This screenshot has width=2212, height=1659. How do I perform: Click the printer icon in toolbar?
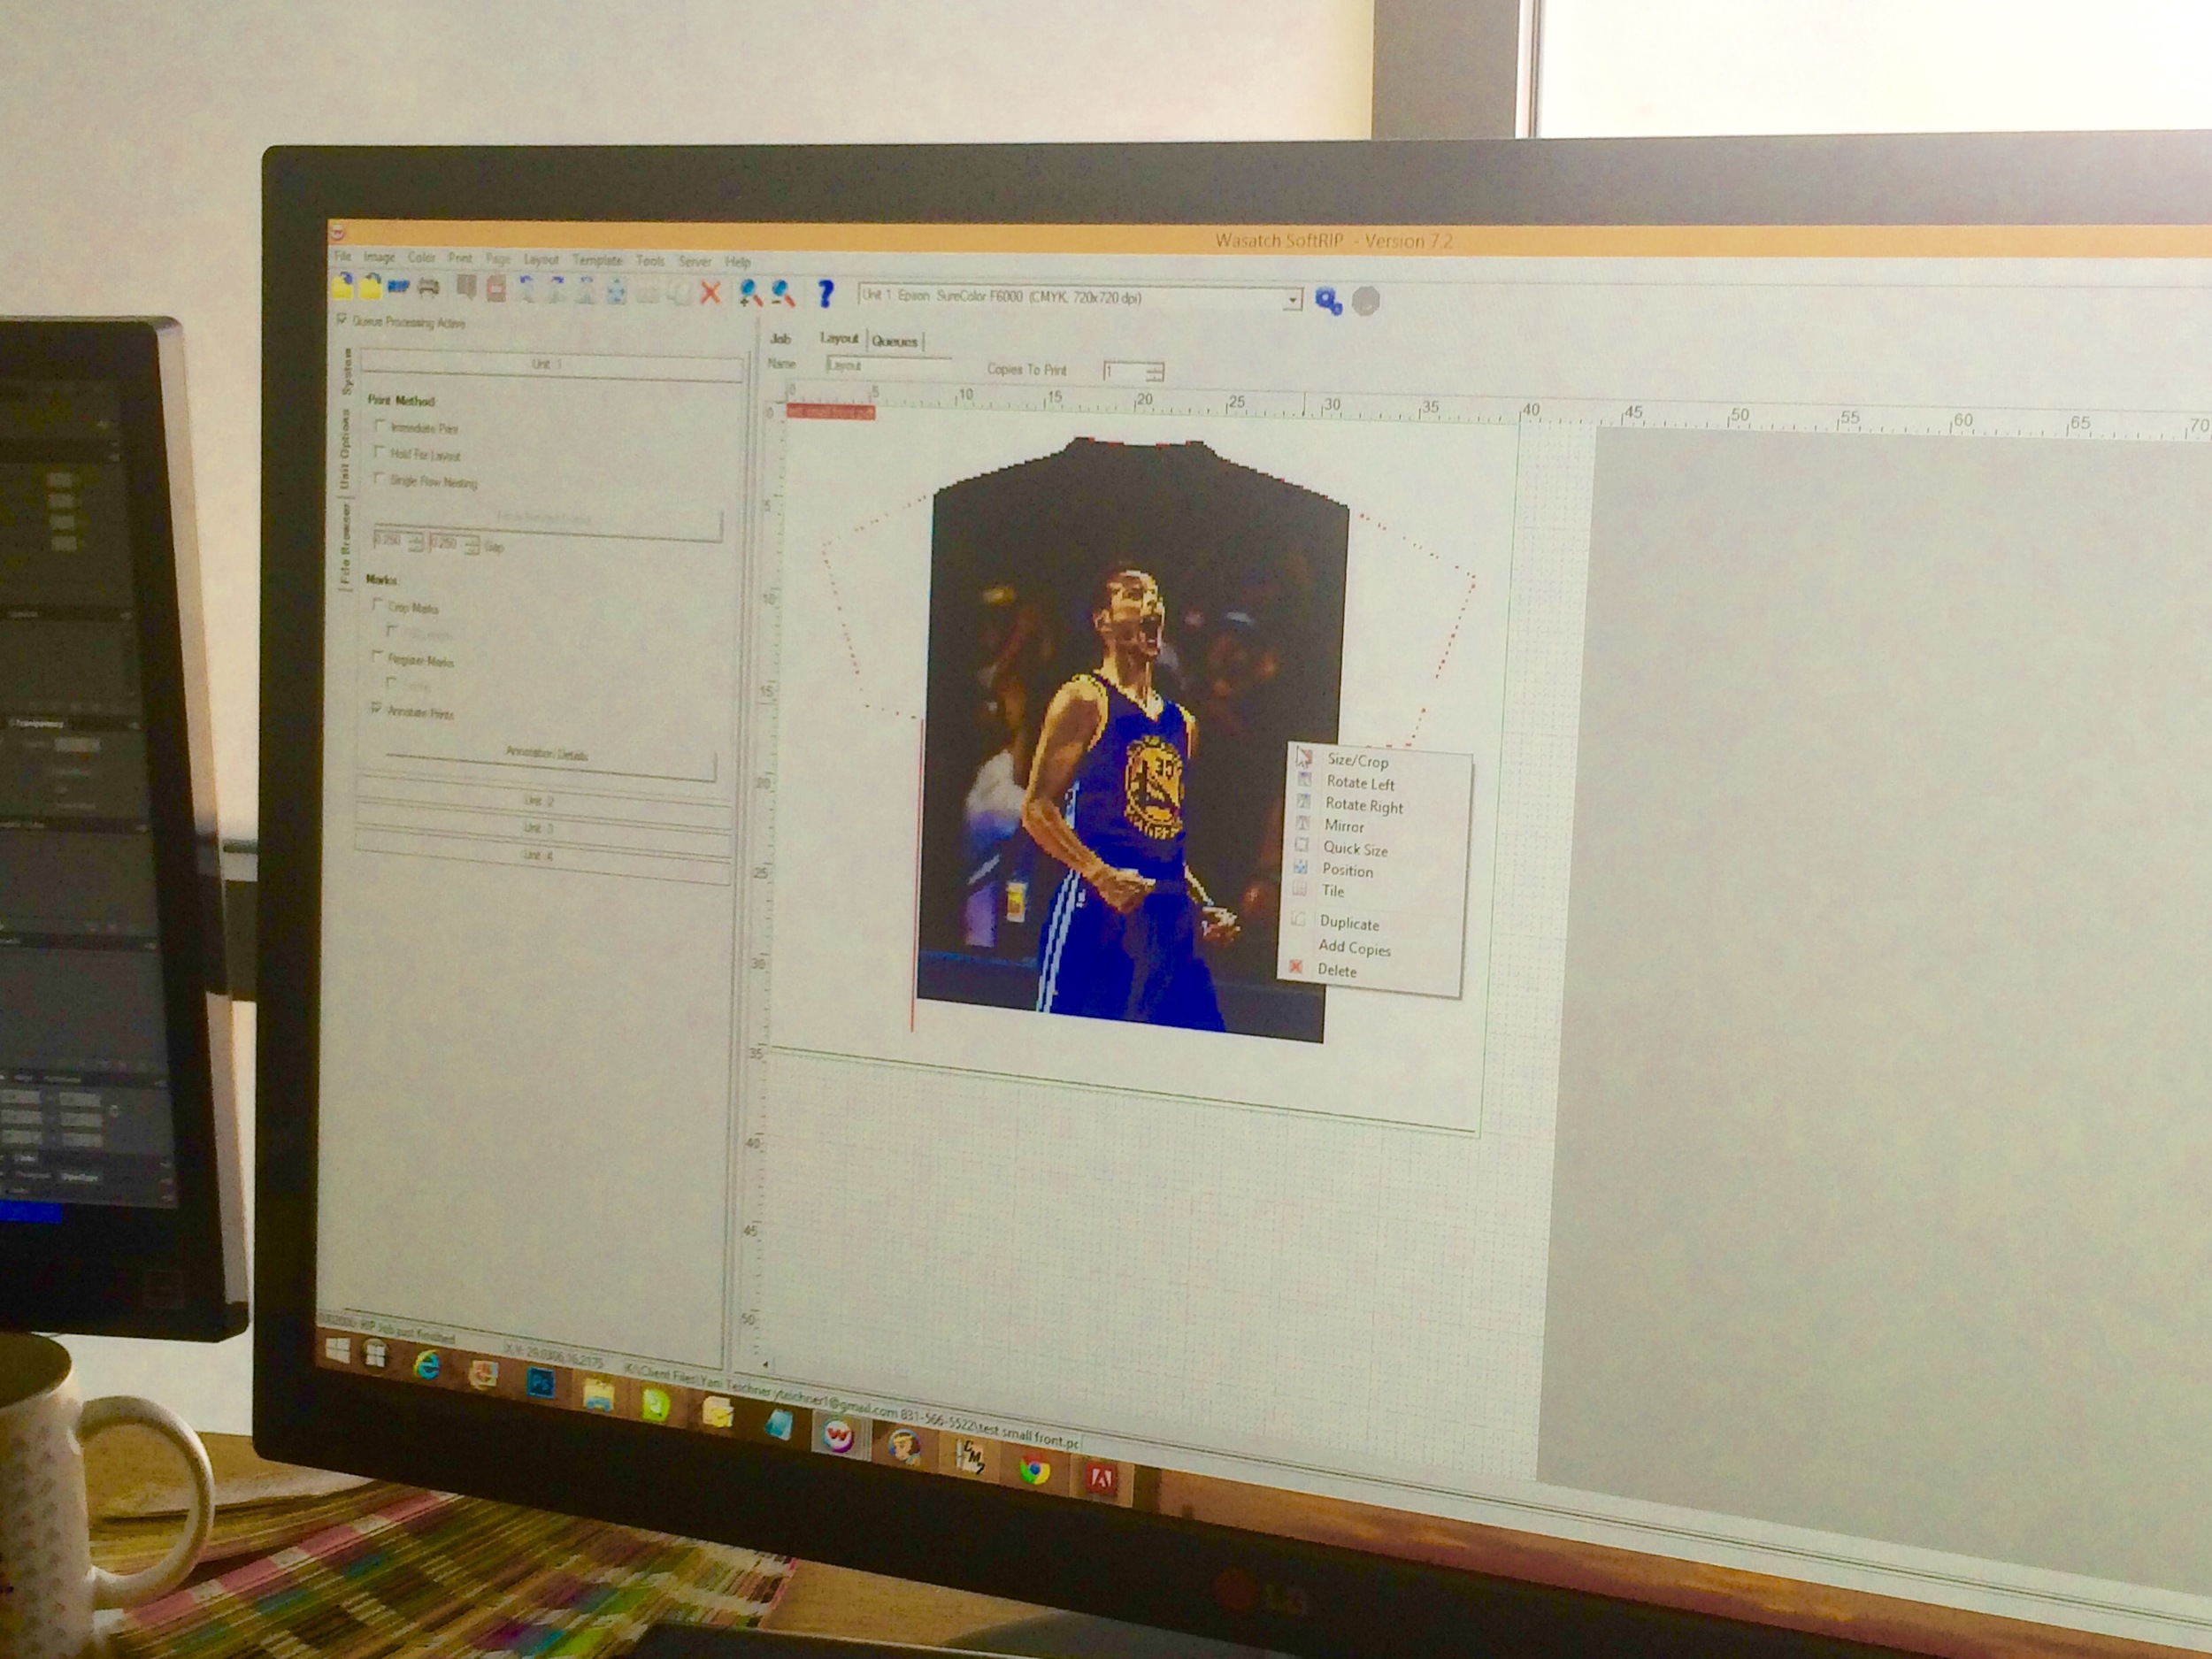(429, 288)
